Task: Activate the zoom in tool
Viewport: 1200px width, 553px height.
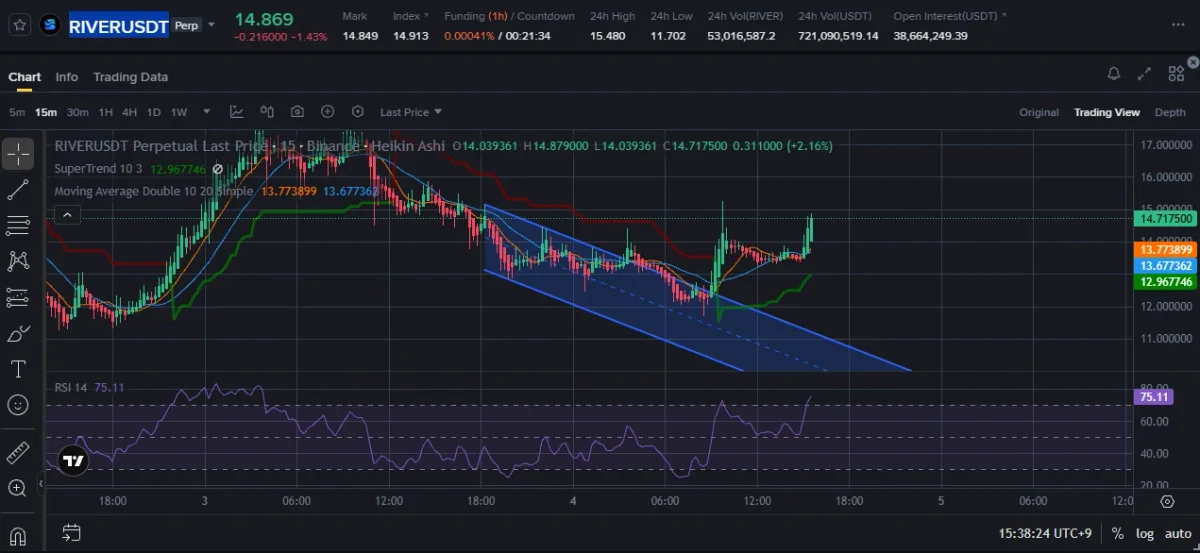Action: click(18, 488)
